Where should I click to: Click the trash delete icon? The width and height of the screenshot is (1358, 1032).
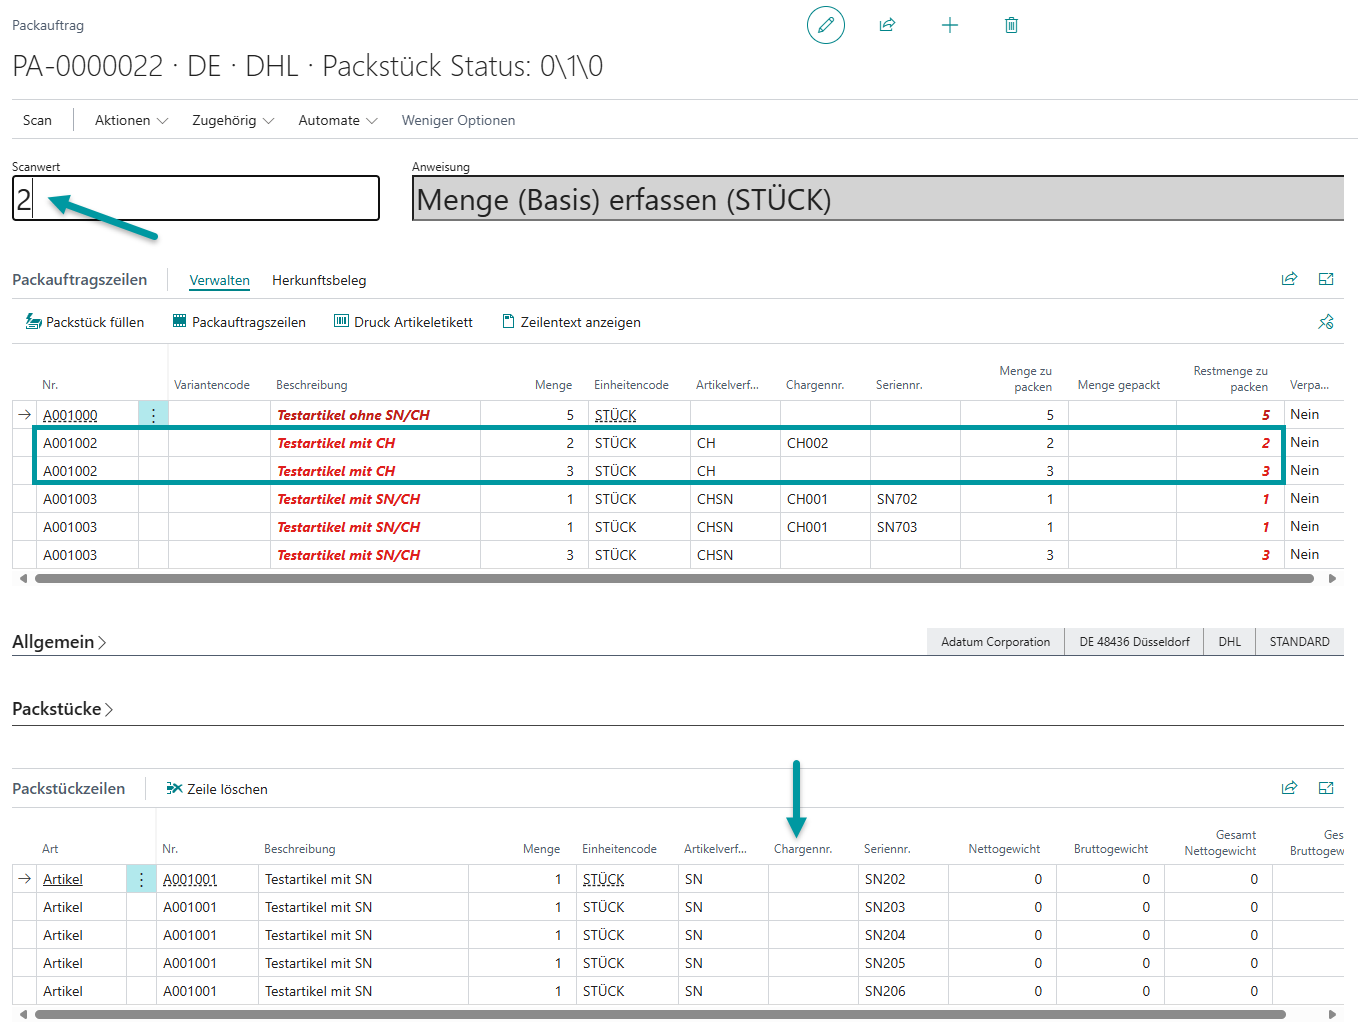tap(1011, 25)
